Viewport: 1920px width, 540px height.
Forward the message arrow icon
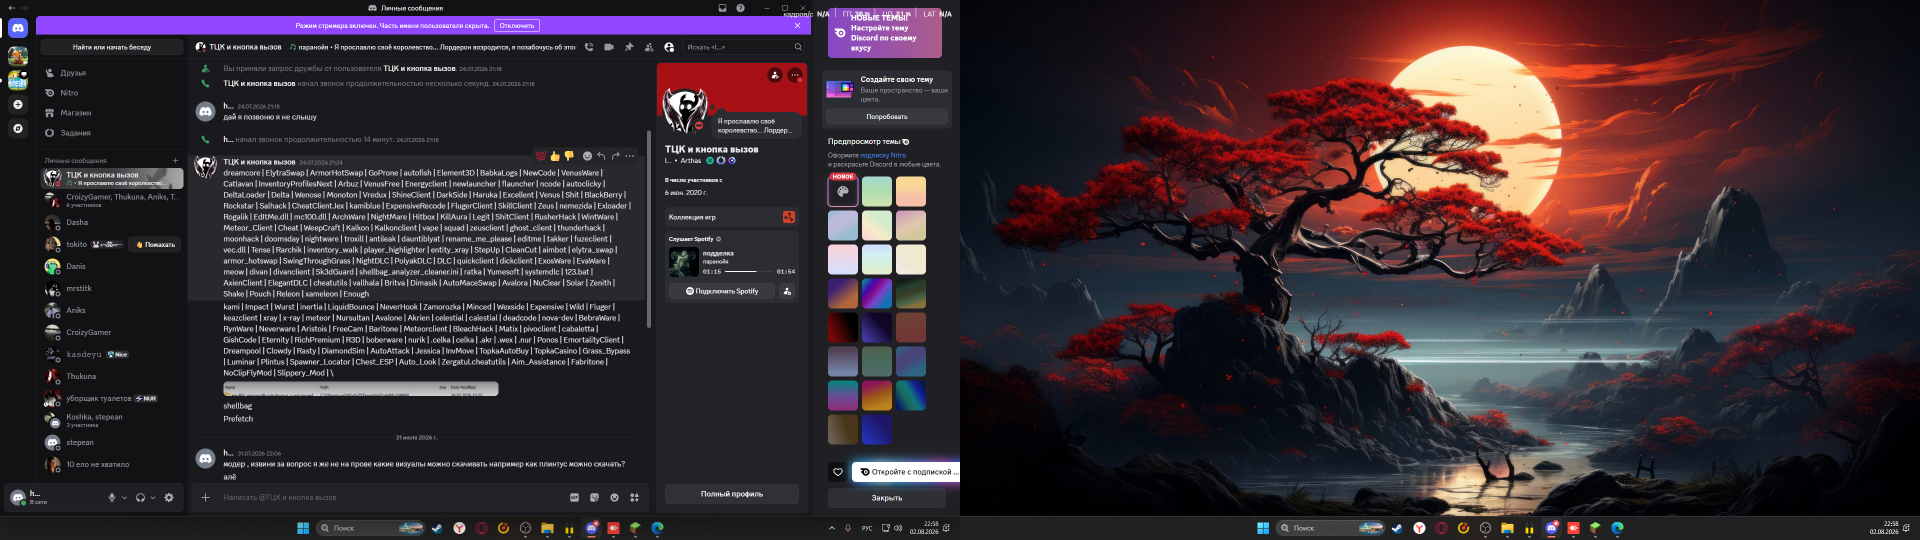pos(615,156)
